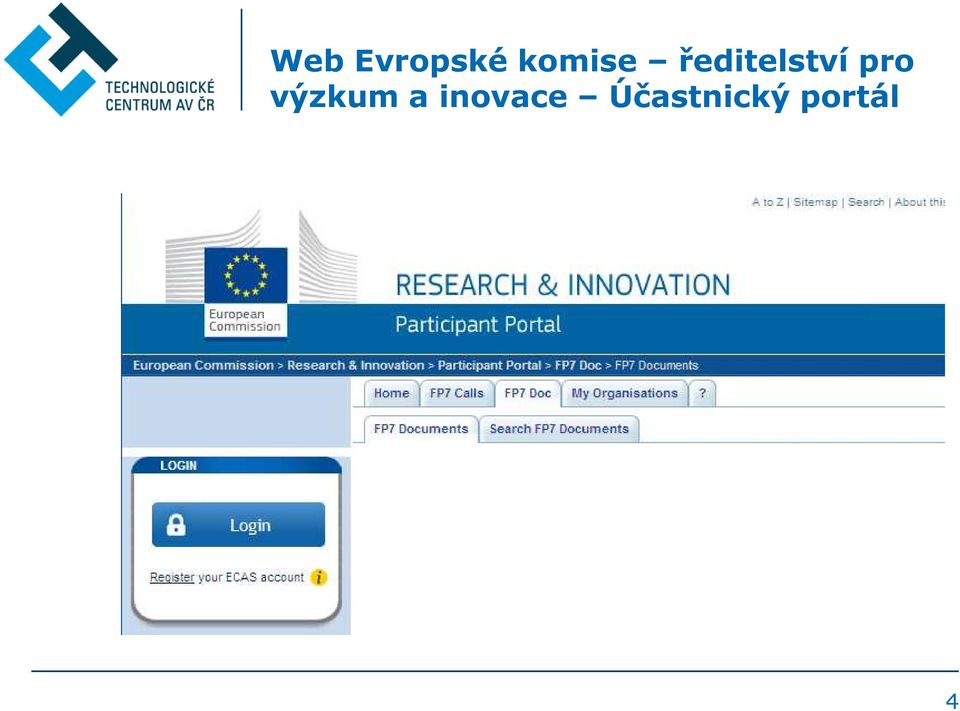Click the blue Login button
This screenshot has width=960, height=711.
(238, 525)
